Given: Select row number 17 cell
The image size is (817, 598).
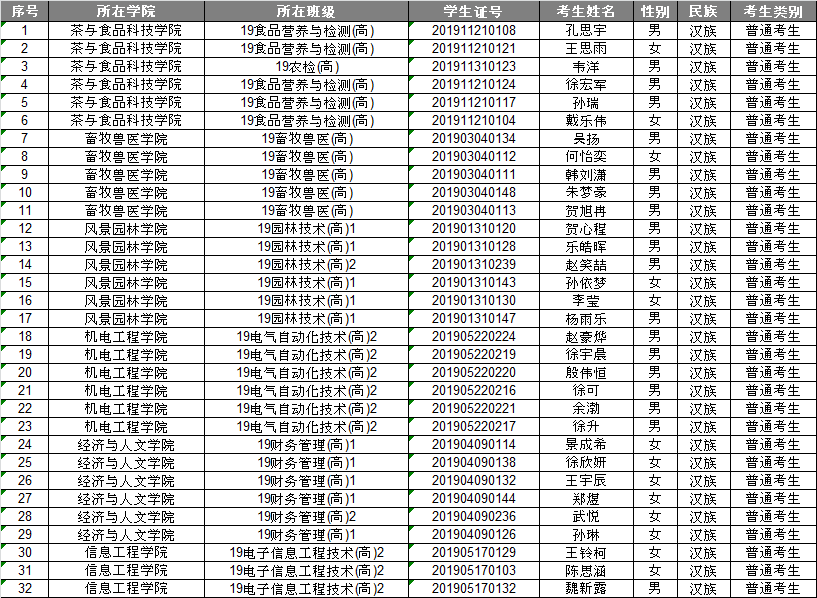Looking at the screenshot, I should [25, 318].
